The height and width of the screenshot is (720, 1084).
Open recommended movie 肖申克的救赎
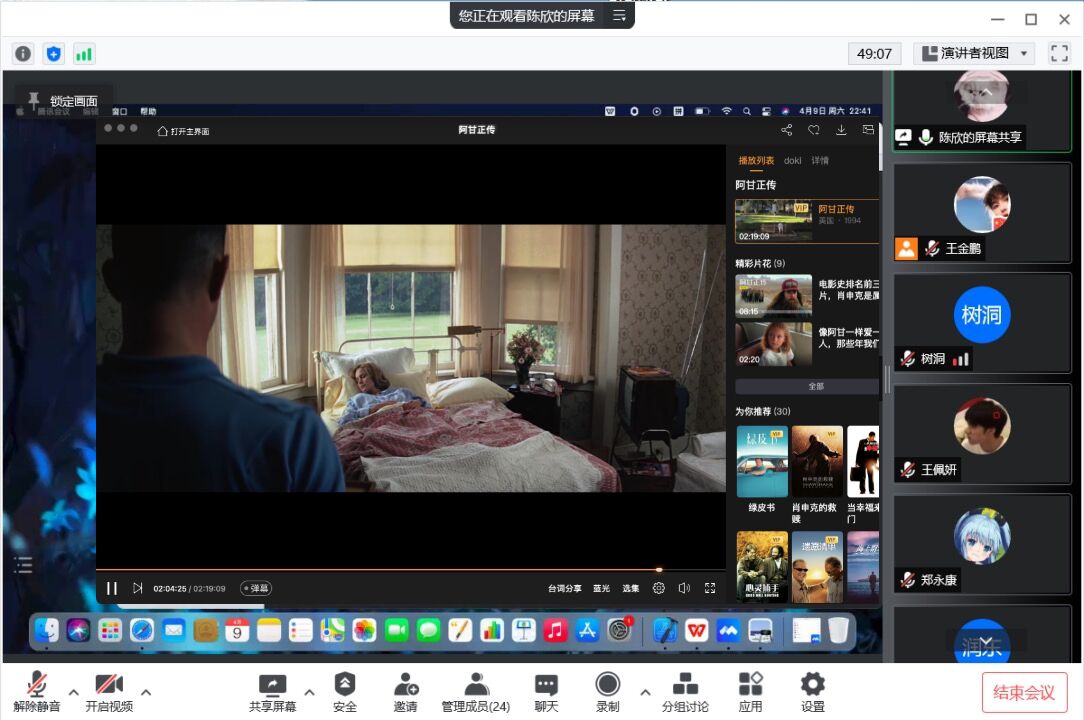(x=817, y=461)
